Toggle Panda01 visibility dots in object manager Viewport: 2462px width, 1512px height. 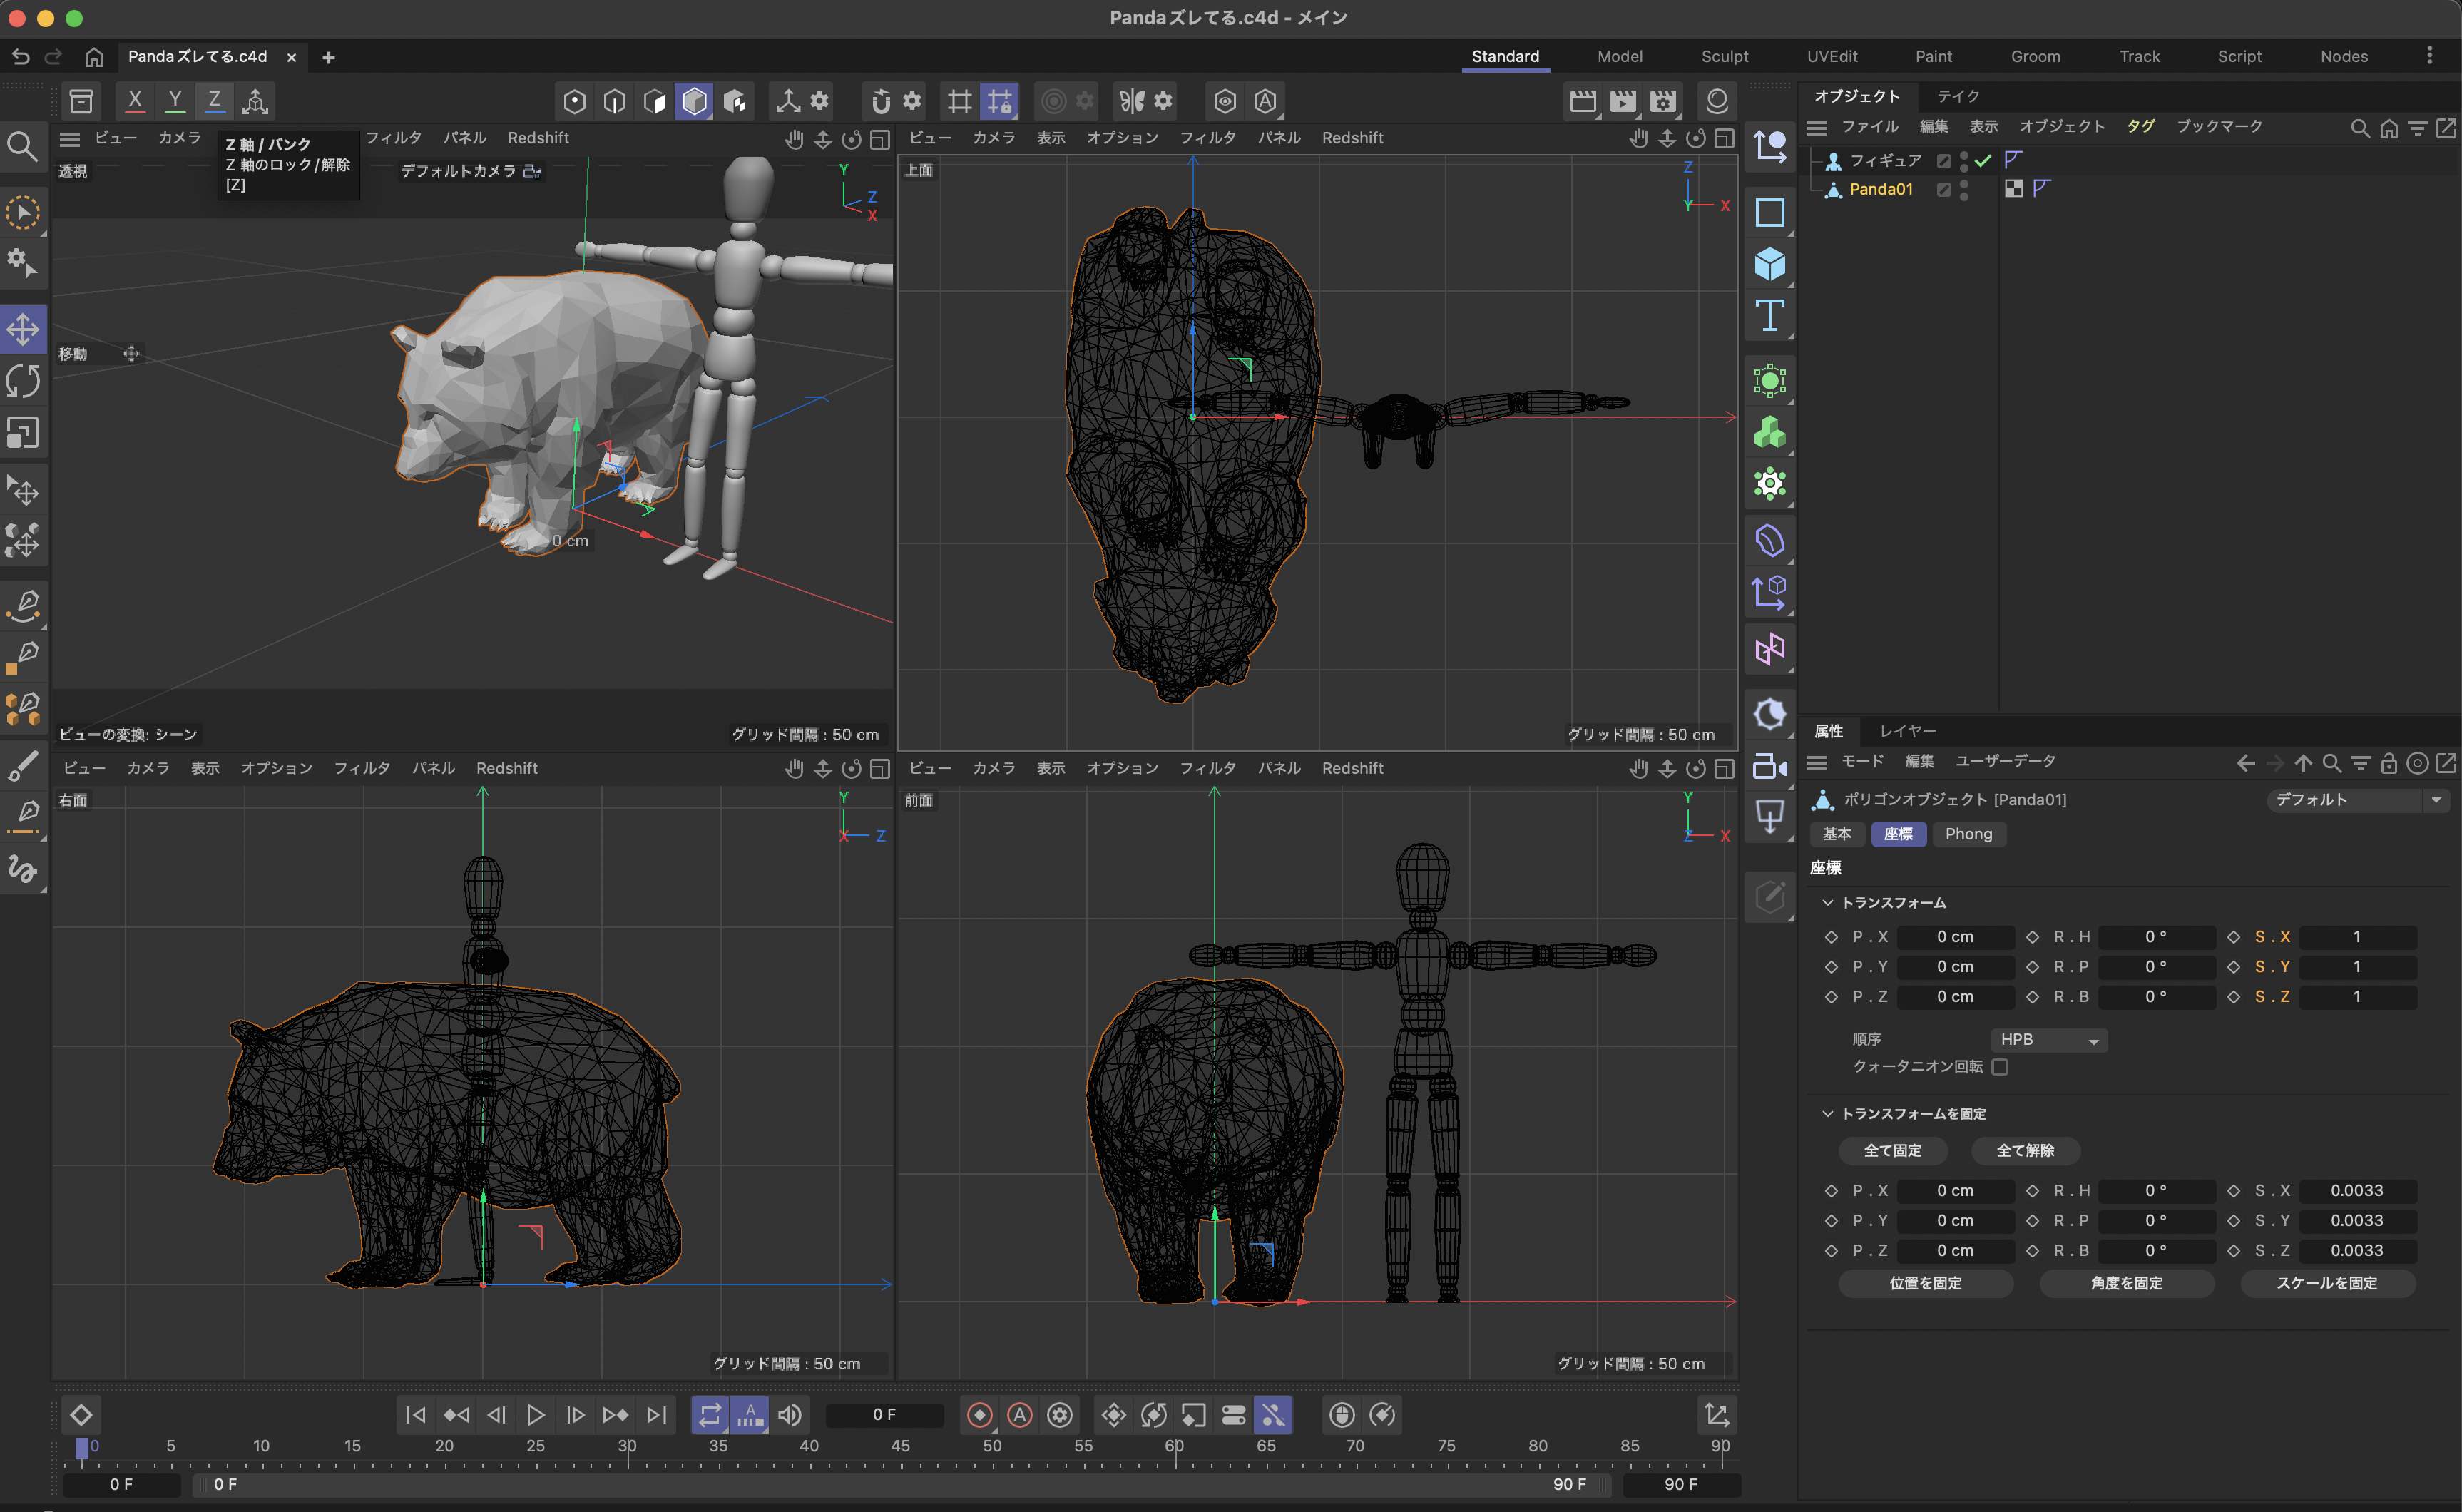point(1964,189)
